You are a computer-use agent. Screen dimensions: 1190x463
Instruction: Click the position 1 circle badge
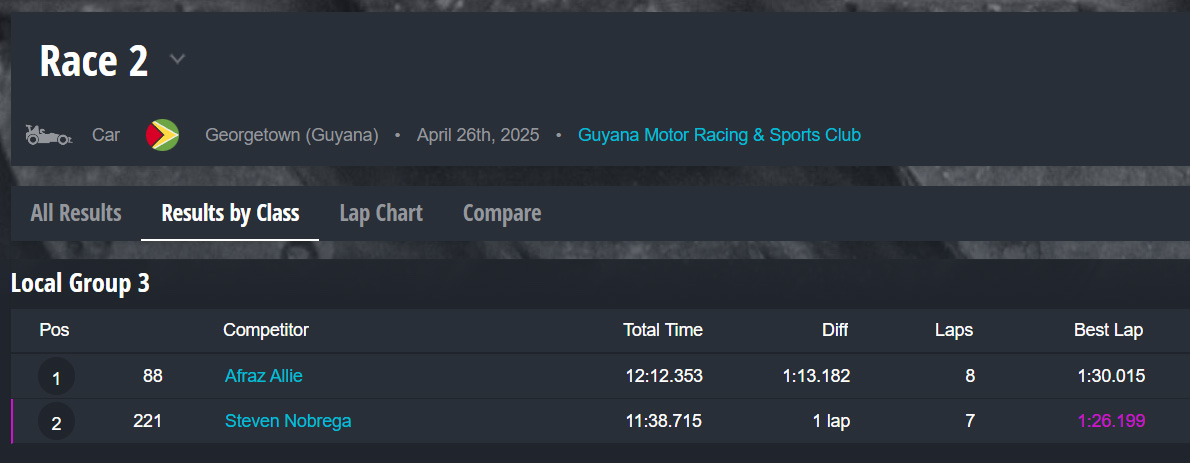(x=56, y=378)
